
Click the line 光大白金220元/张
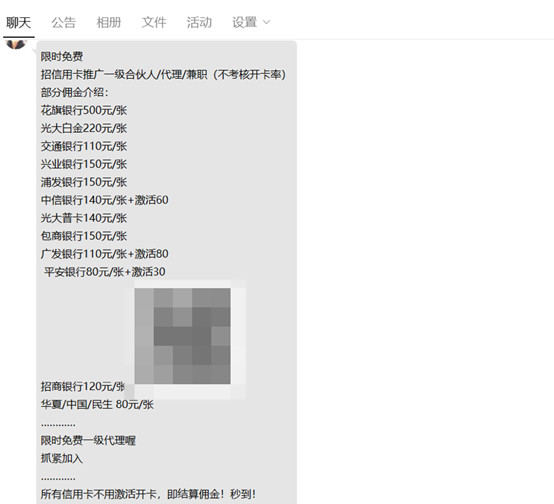click(x=84, y=128)
